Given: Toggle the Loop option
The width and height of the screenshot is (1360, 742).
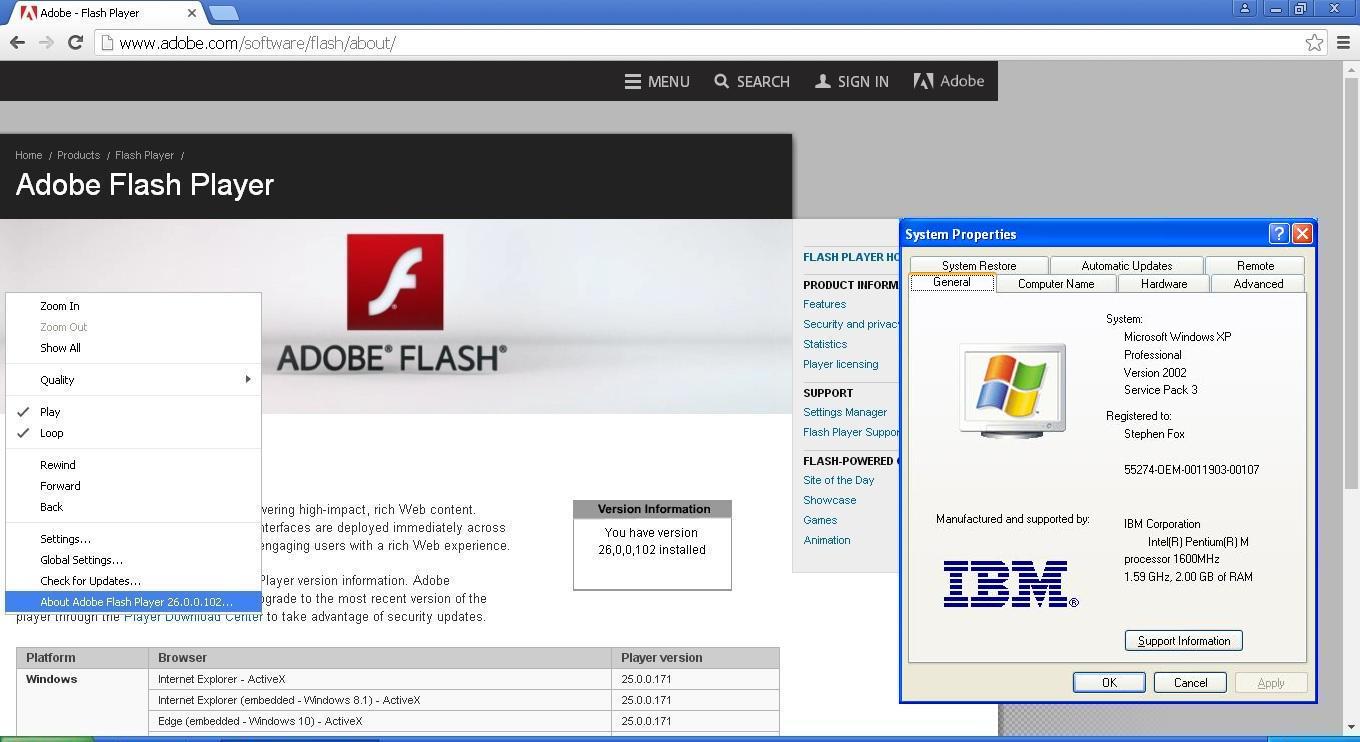Looking at the screenshot, I should (x=133, y=433).
